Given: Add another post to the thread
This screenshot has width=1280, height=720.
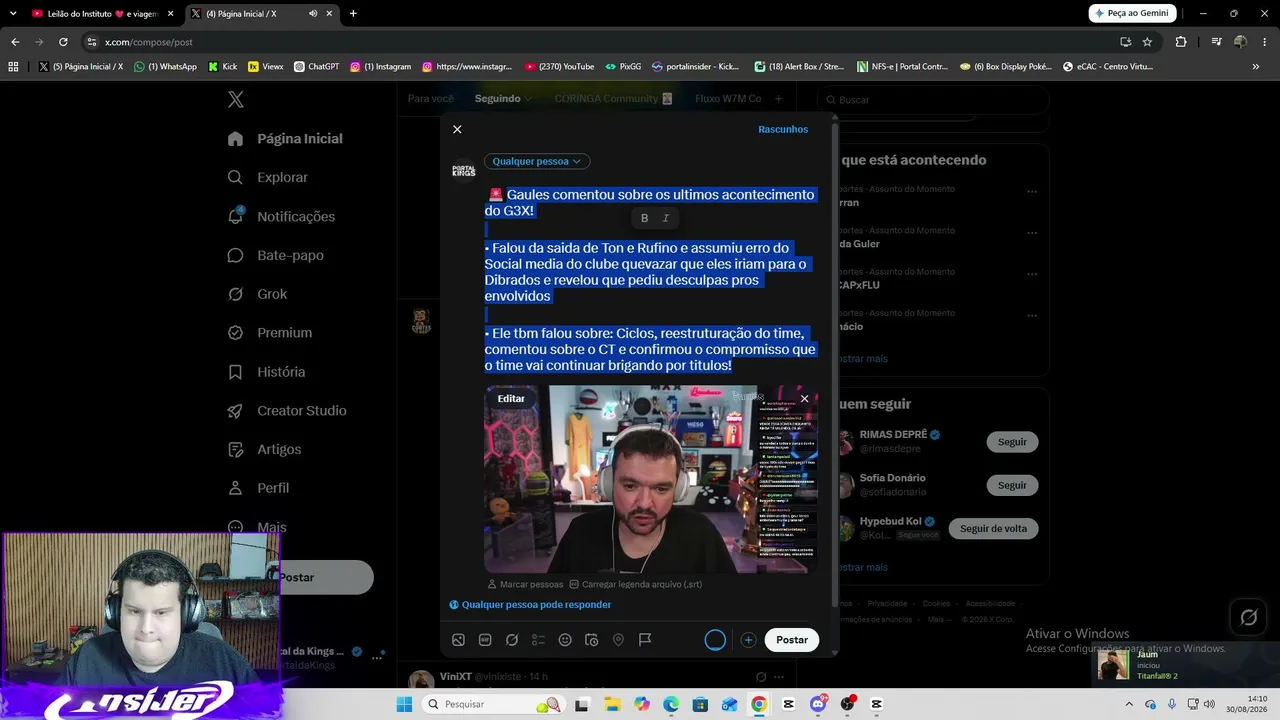Looking at the screenshot, I should point(748,640).
